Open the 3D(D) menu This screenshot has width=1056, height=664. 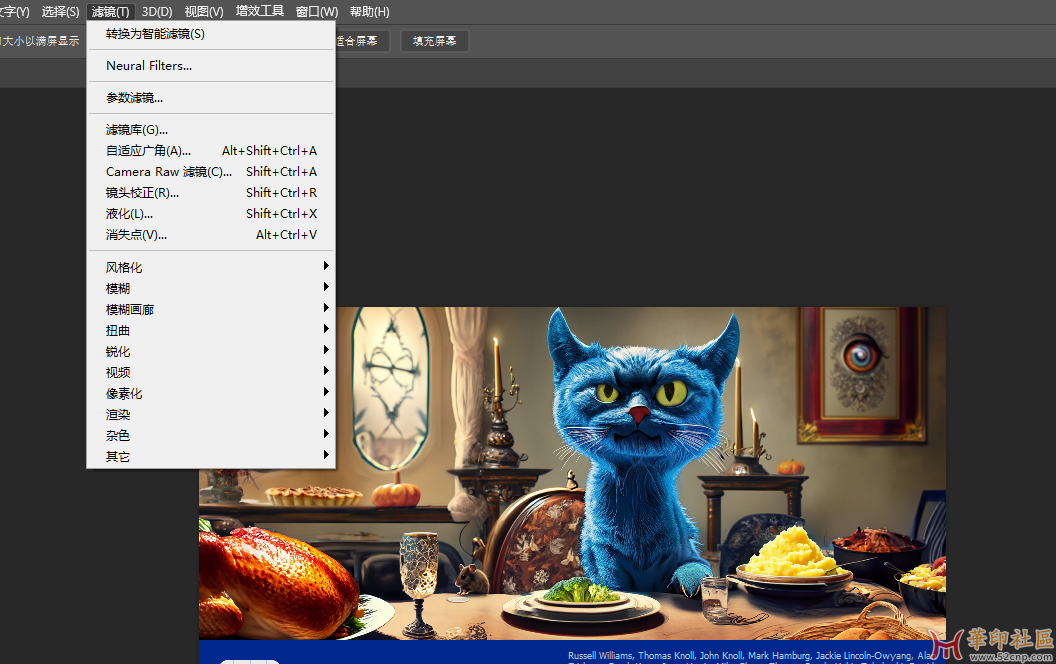(157, 12)
